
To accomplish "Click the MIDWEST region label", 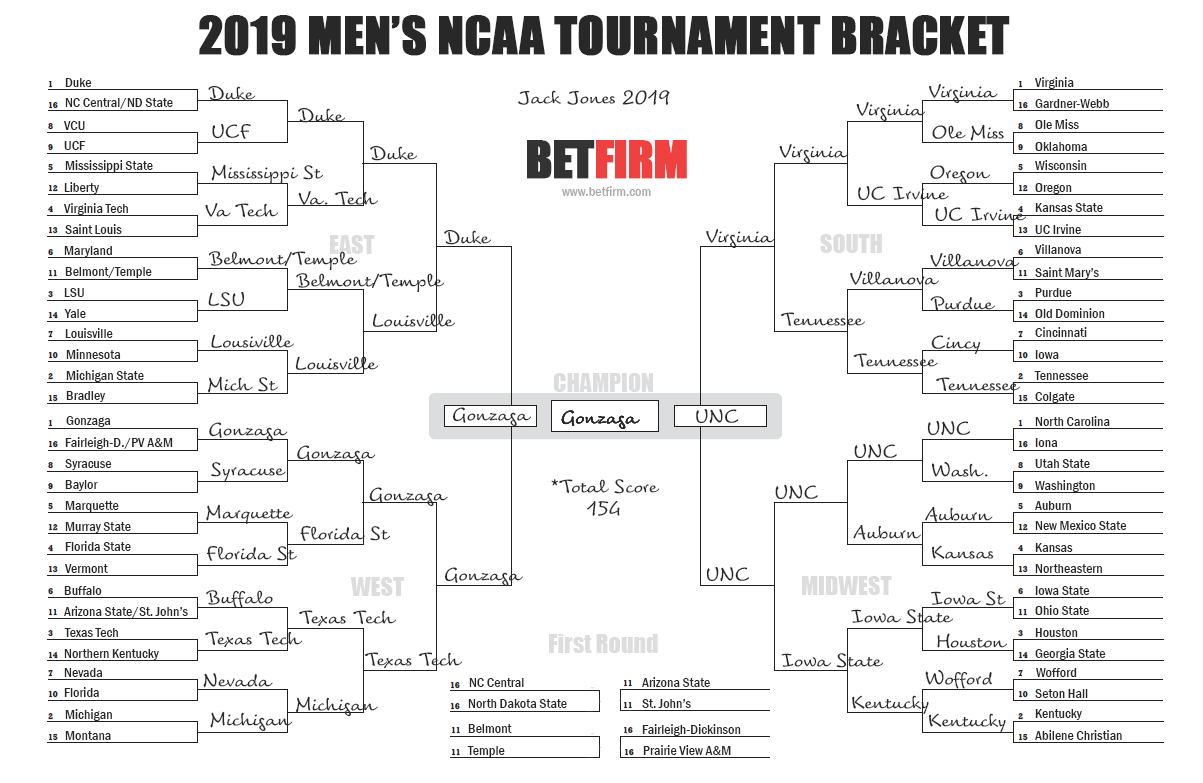I will (x=845, y=585).
